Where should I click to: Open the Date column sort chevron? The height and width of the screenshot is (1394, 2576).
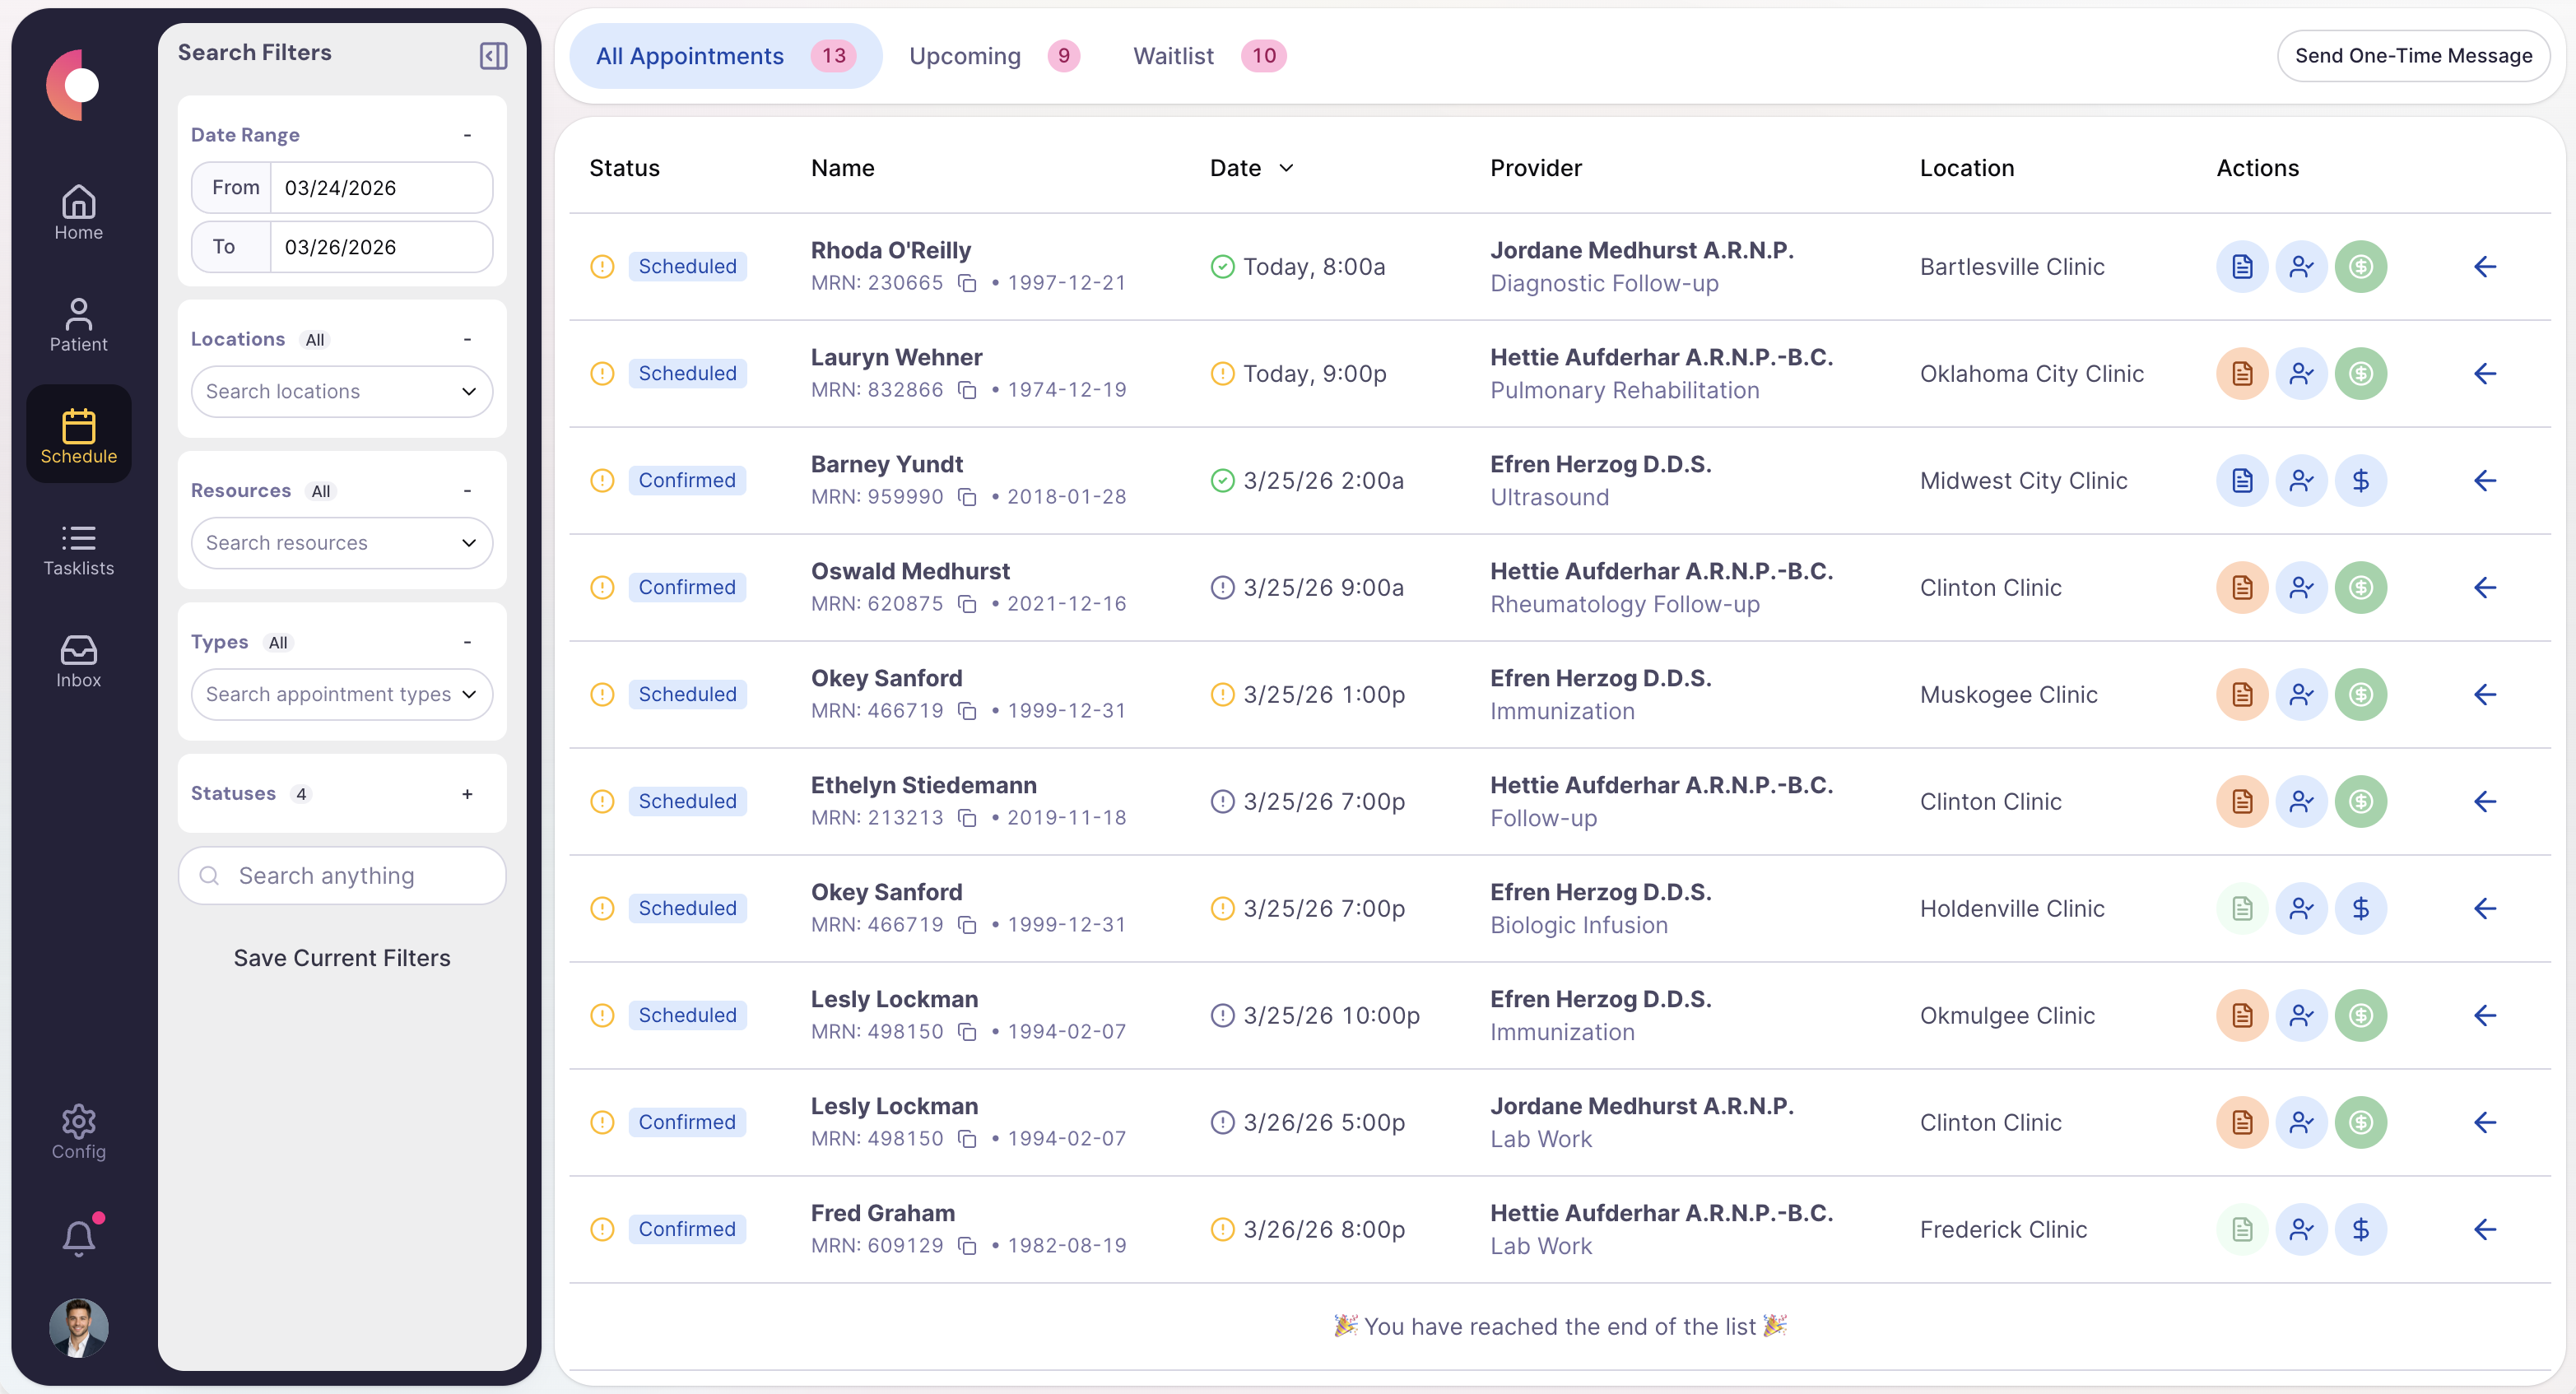click(1287, 168)
